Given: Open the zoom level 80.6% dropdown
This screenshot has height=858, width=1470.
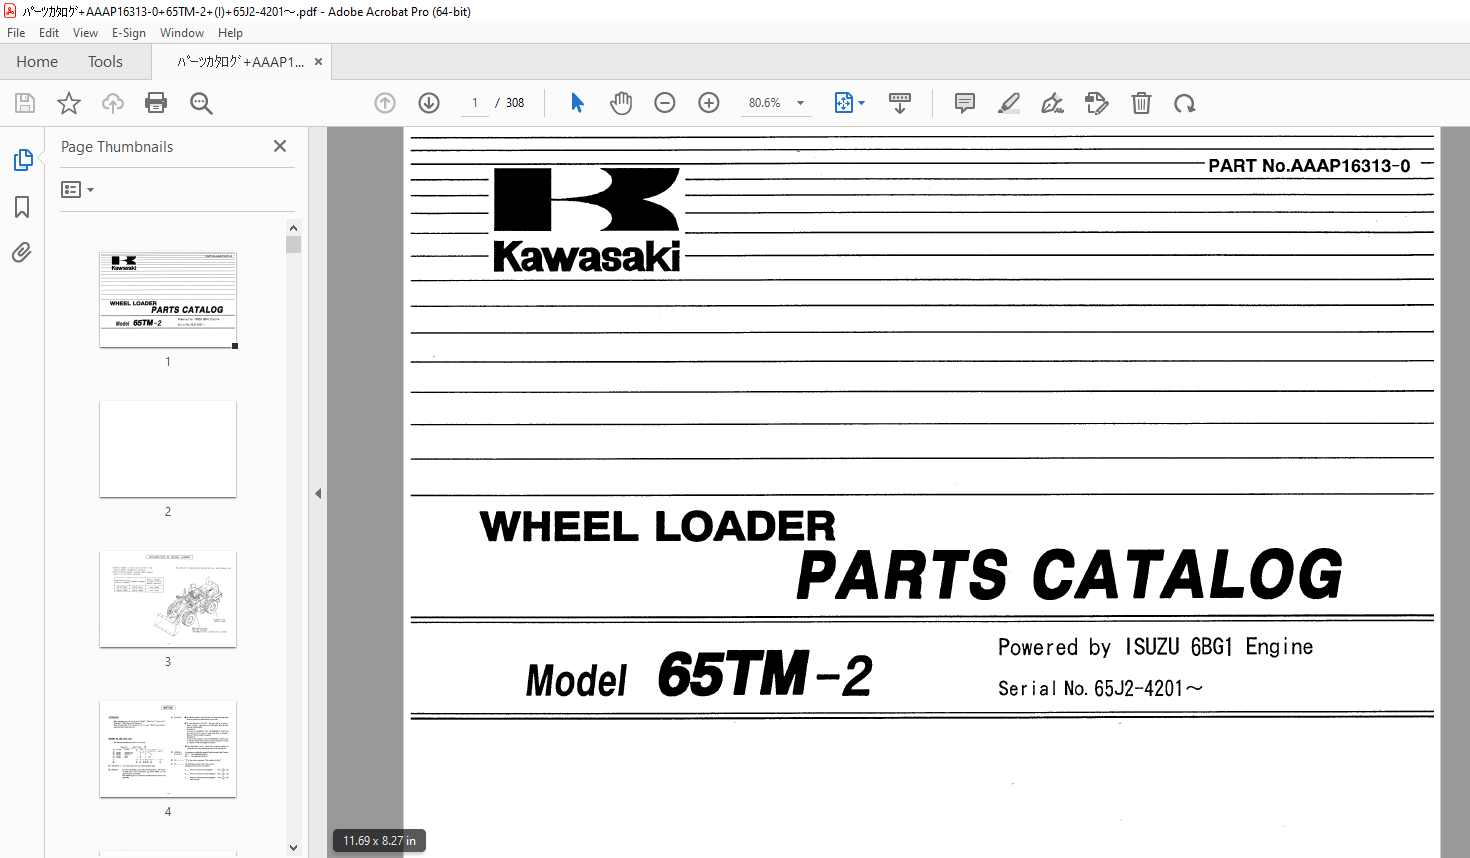Looking at the screenshot, I should click(800, 103).
